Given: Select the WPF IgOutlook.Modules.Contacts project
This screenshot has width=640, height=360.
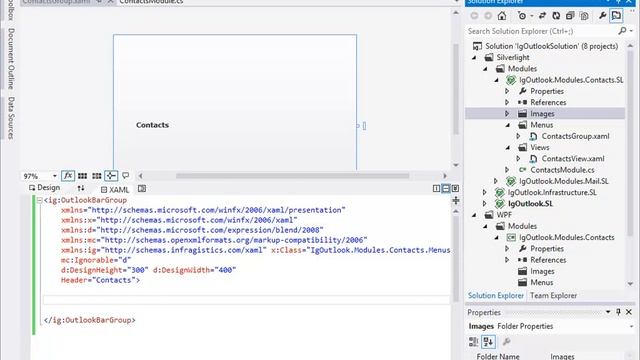Looking at the screenshot, I should pyautogui.click(x=567, y=238).
